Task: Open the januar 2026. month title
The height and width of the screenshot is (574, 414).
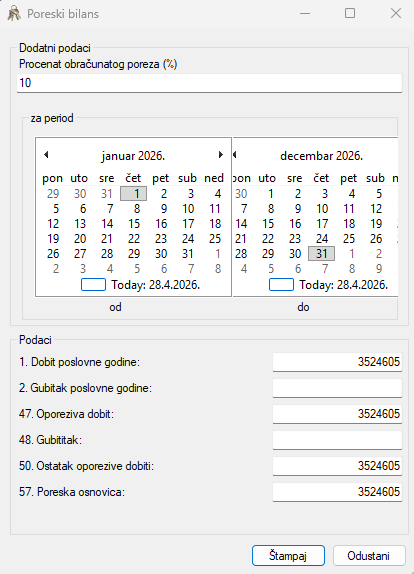Action: (134, 156)
